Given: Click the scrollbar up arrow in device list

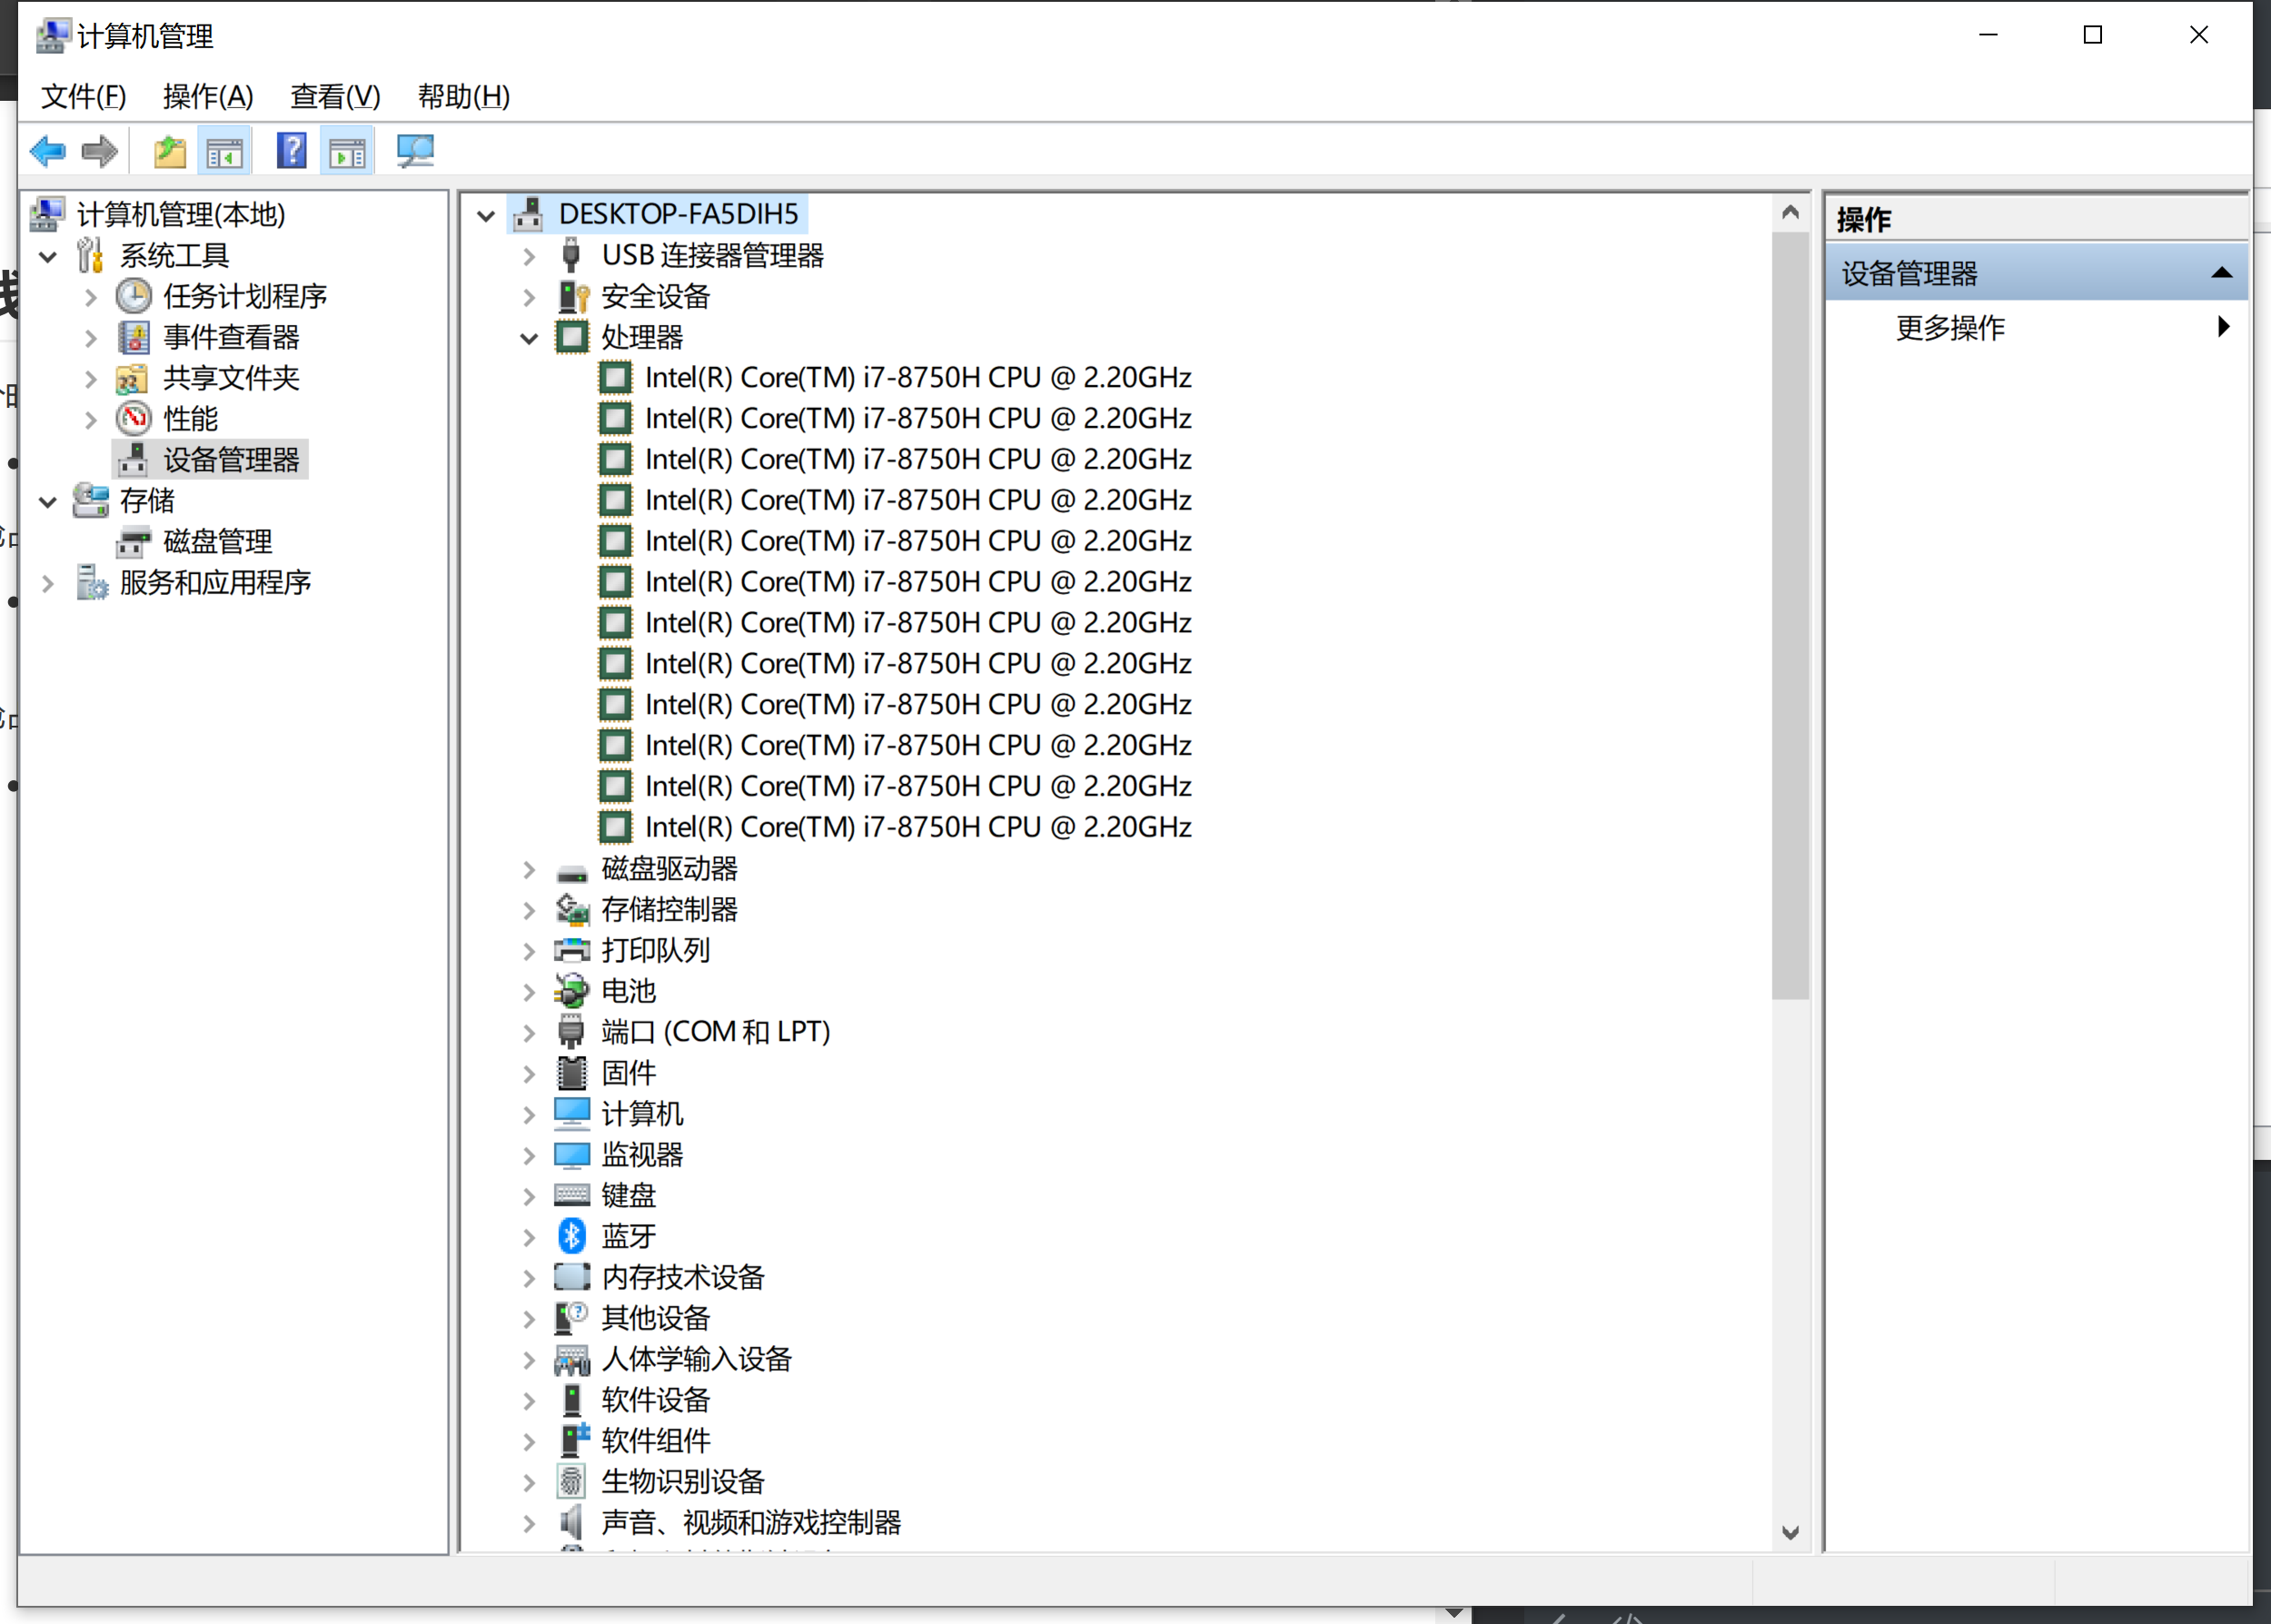Looking at the screenshot, I should [1790, 212].
